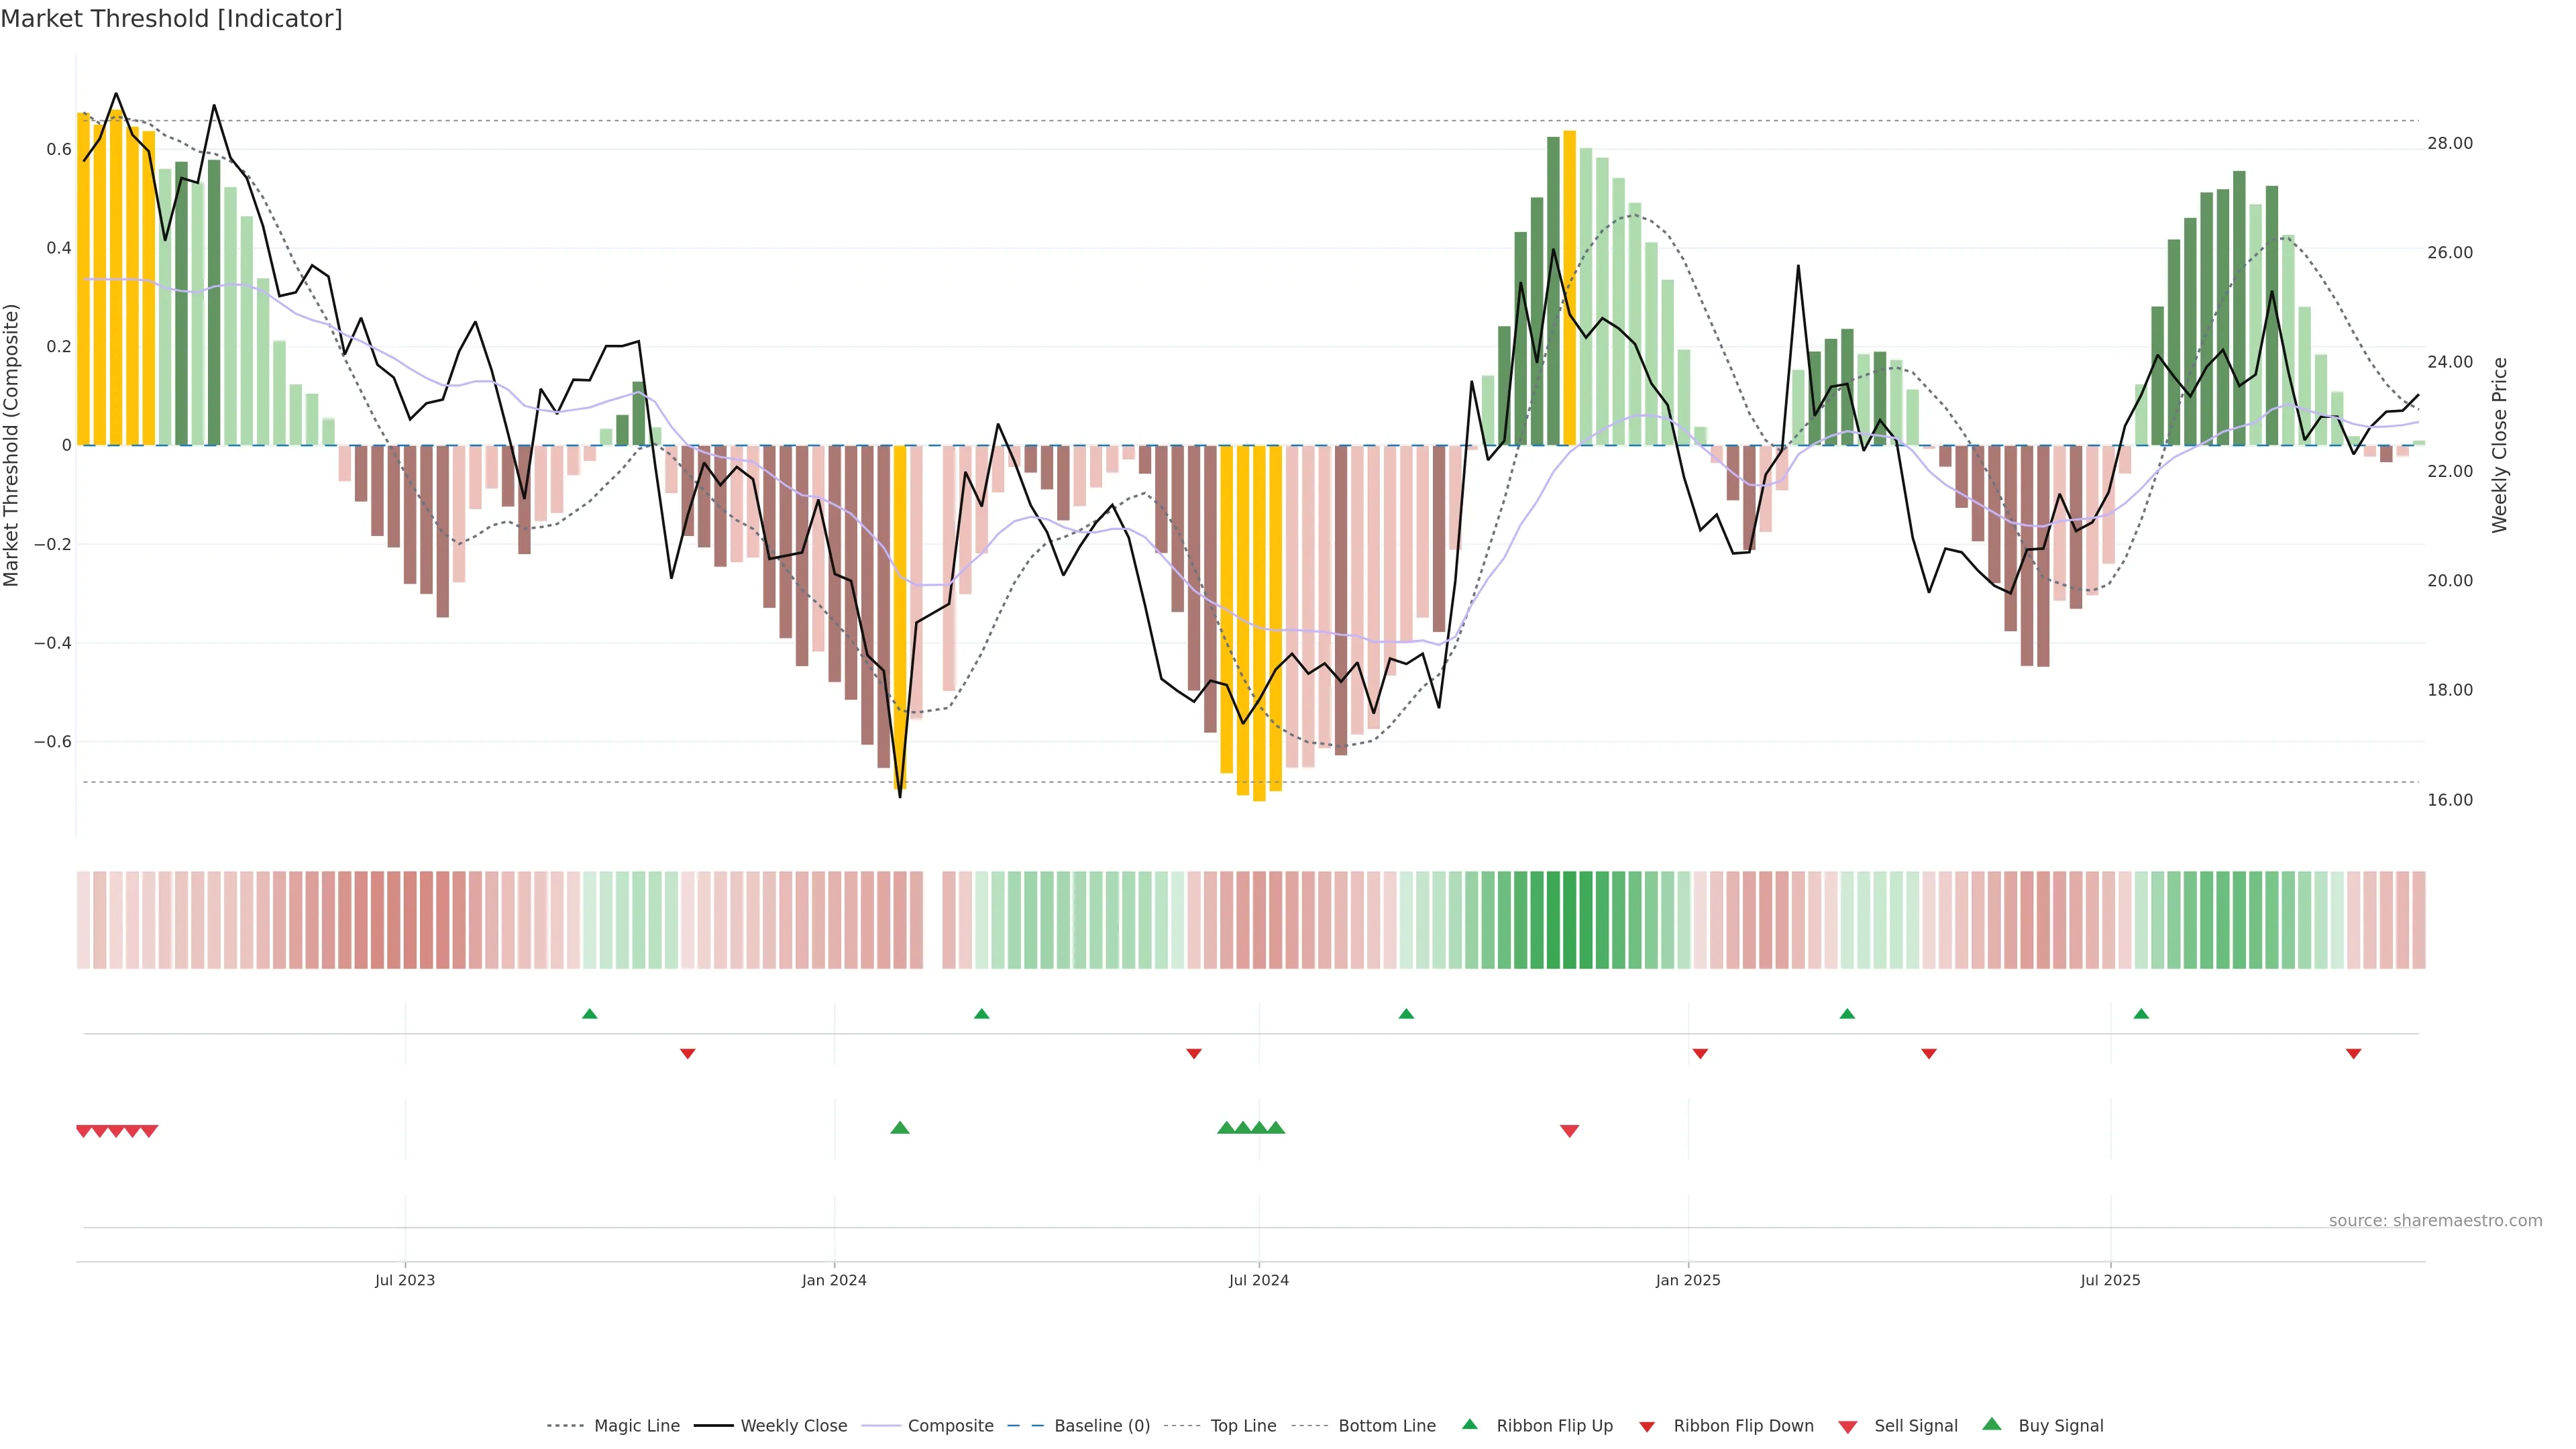Click the Buy Signal legend triangle icon
This screenshot has height=1449, width=2576.
click(1991, 1424)
